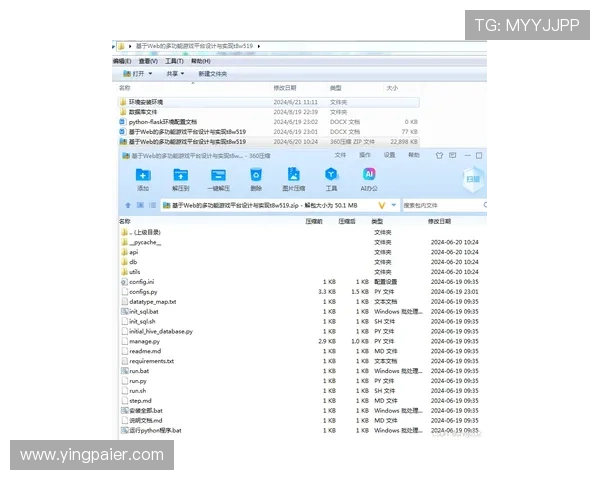Screen dimensions: 600x480
Task: Sort by 类型 column in archive list
Action: [377, 221]
